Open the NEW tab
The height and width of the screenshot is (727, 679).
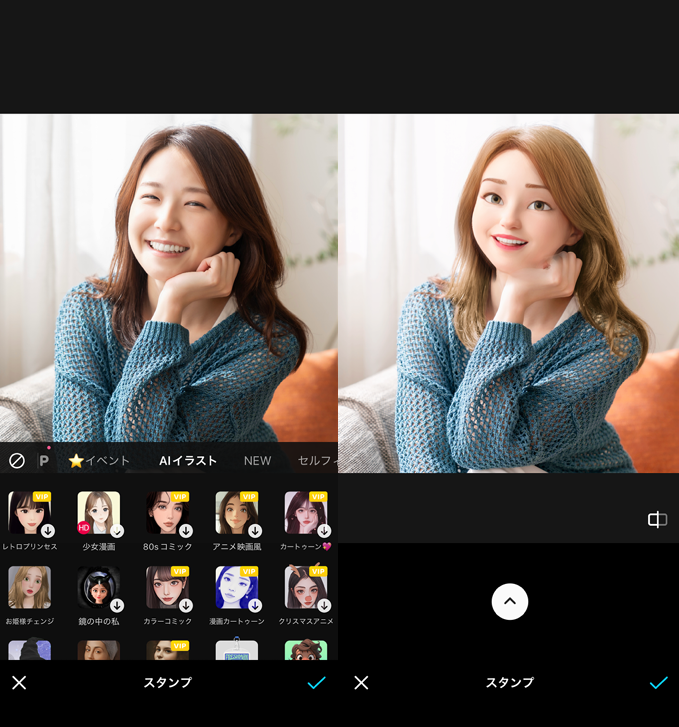click(x=257, y=461)
